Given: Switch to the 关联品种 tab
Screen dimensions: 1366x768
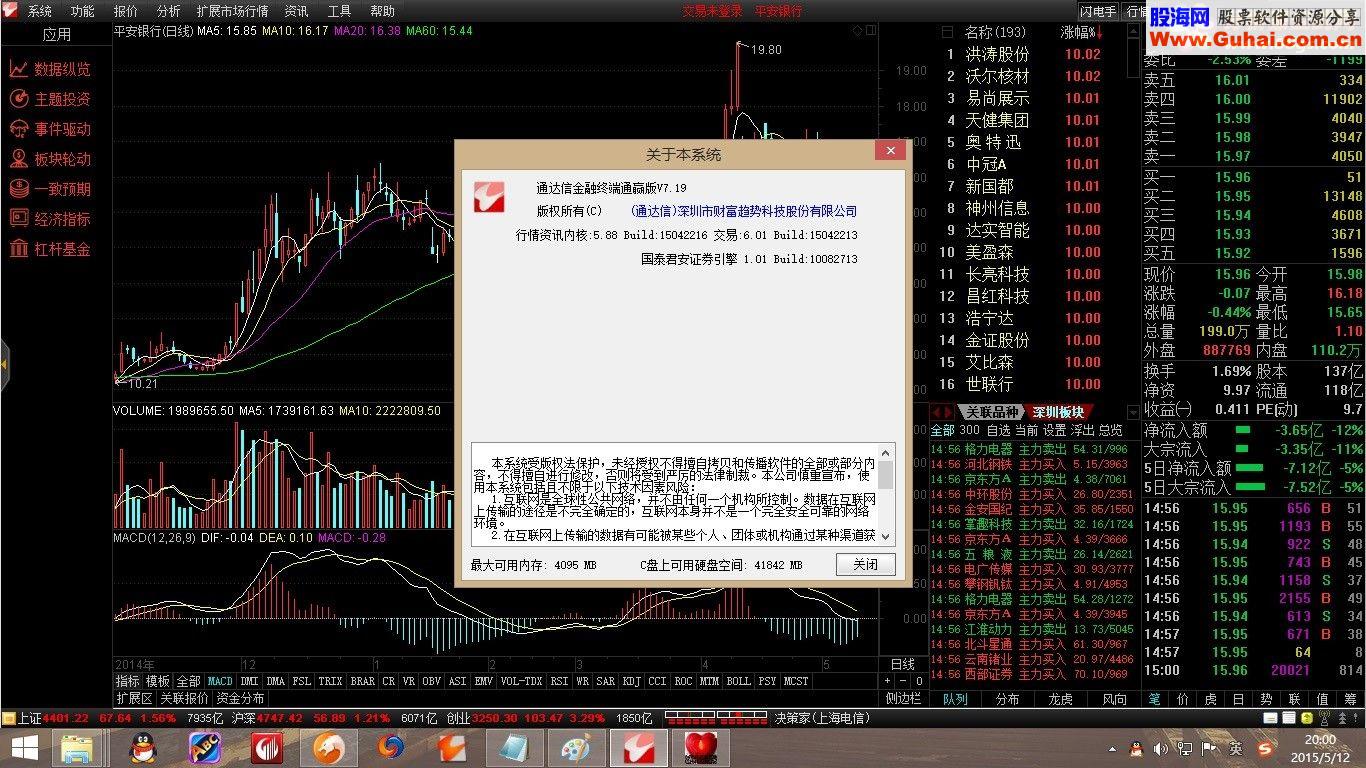Looking at the screenshot, I should 990,412.
